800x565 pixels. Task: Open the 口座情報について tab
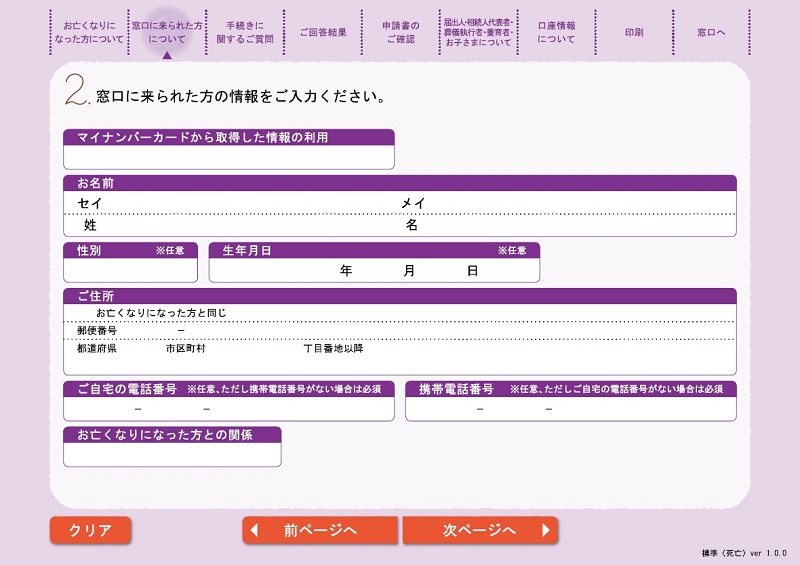click(556, 31)
